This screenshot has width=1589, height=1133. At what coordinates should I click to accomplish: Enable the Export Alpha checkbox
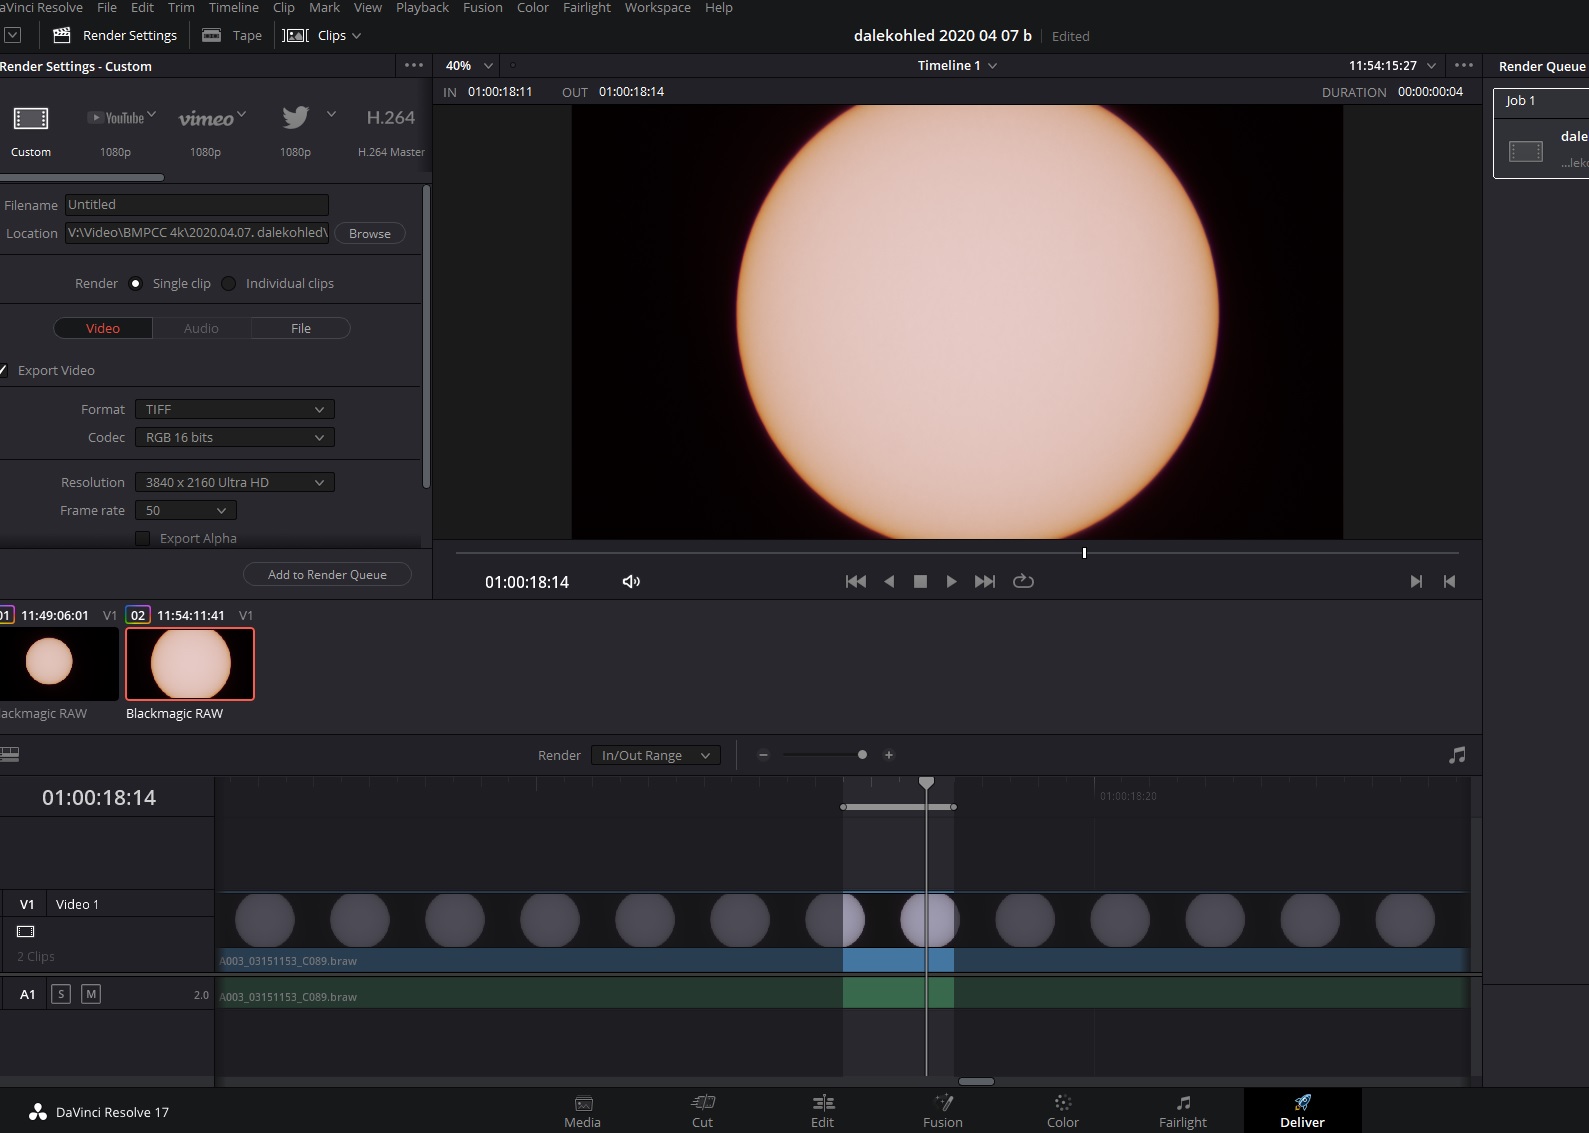(143, 538)
